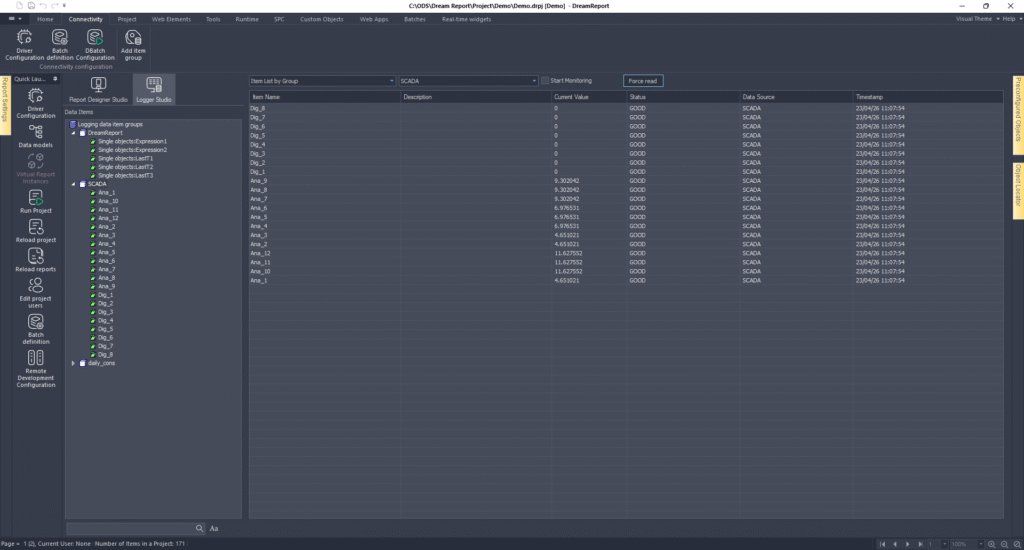The width and height of the screenshot is (1024, 550).
Task: Open the Home ribbon tab
Action: coord(45,19)
